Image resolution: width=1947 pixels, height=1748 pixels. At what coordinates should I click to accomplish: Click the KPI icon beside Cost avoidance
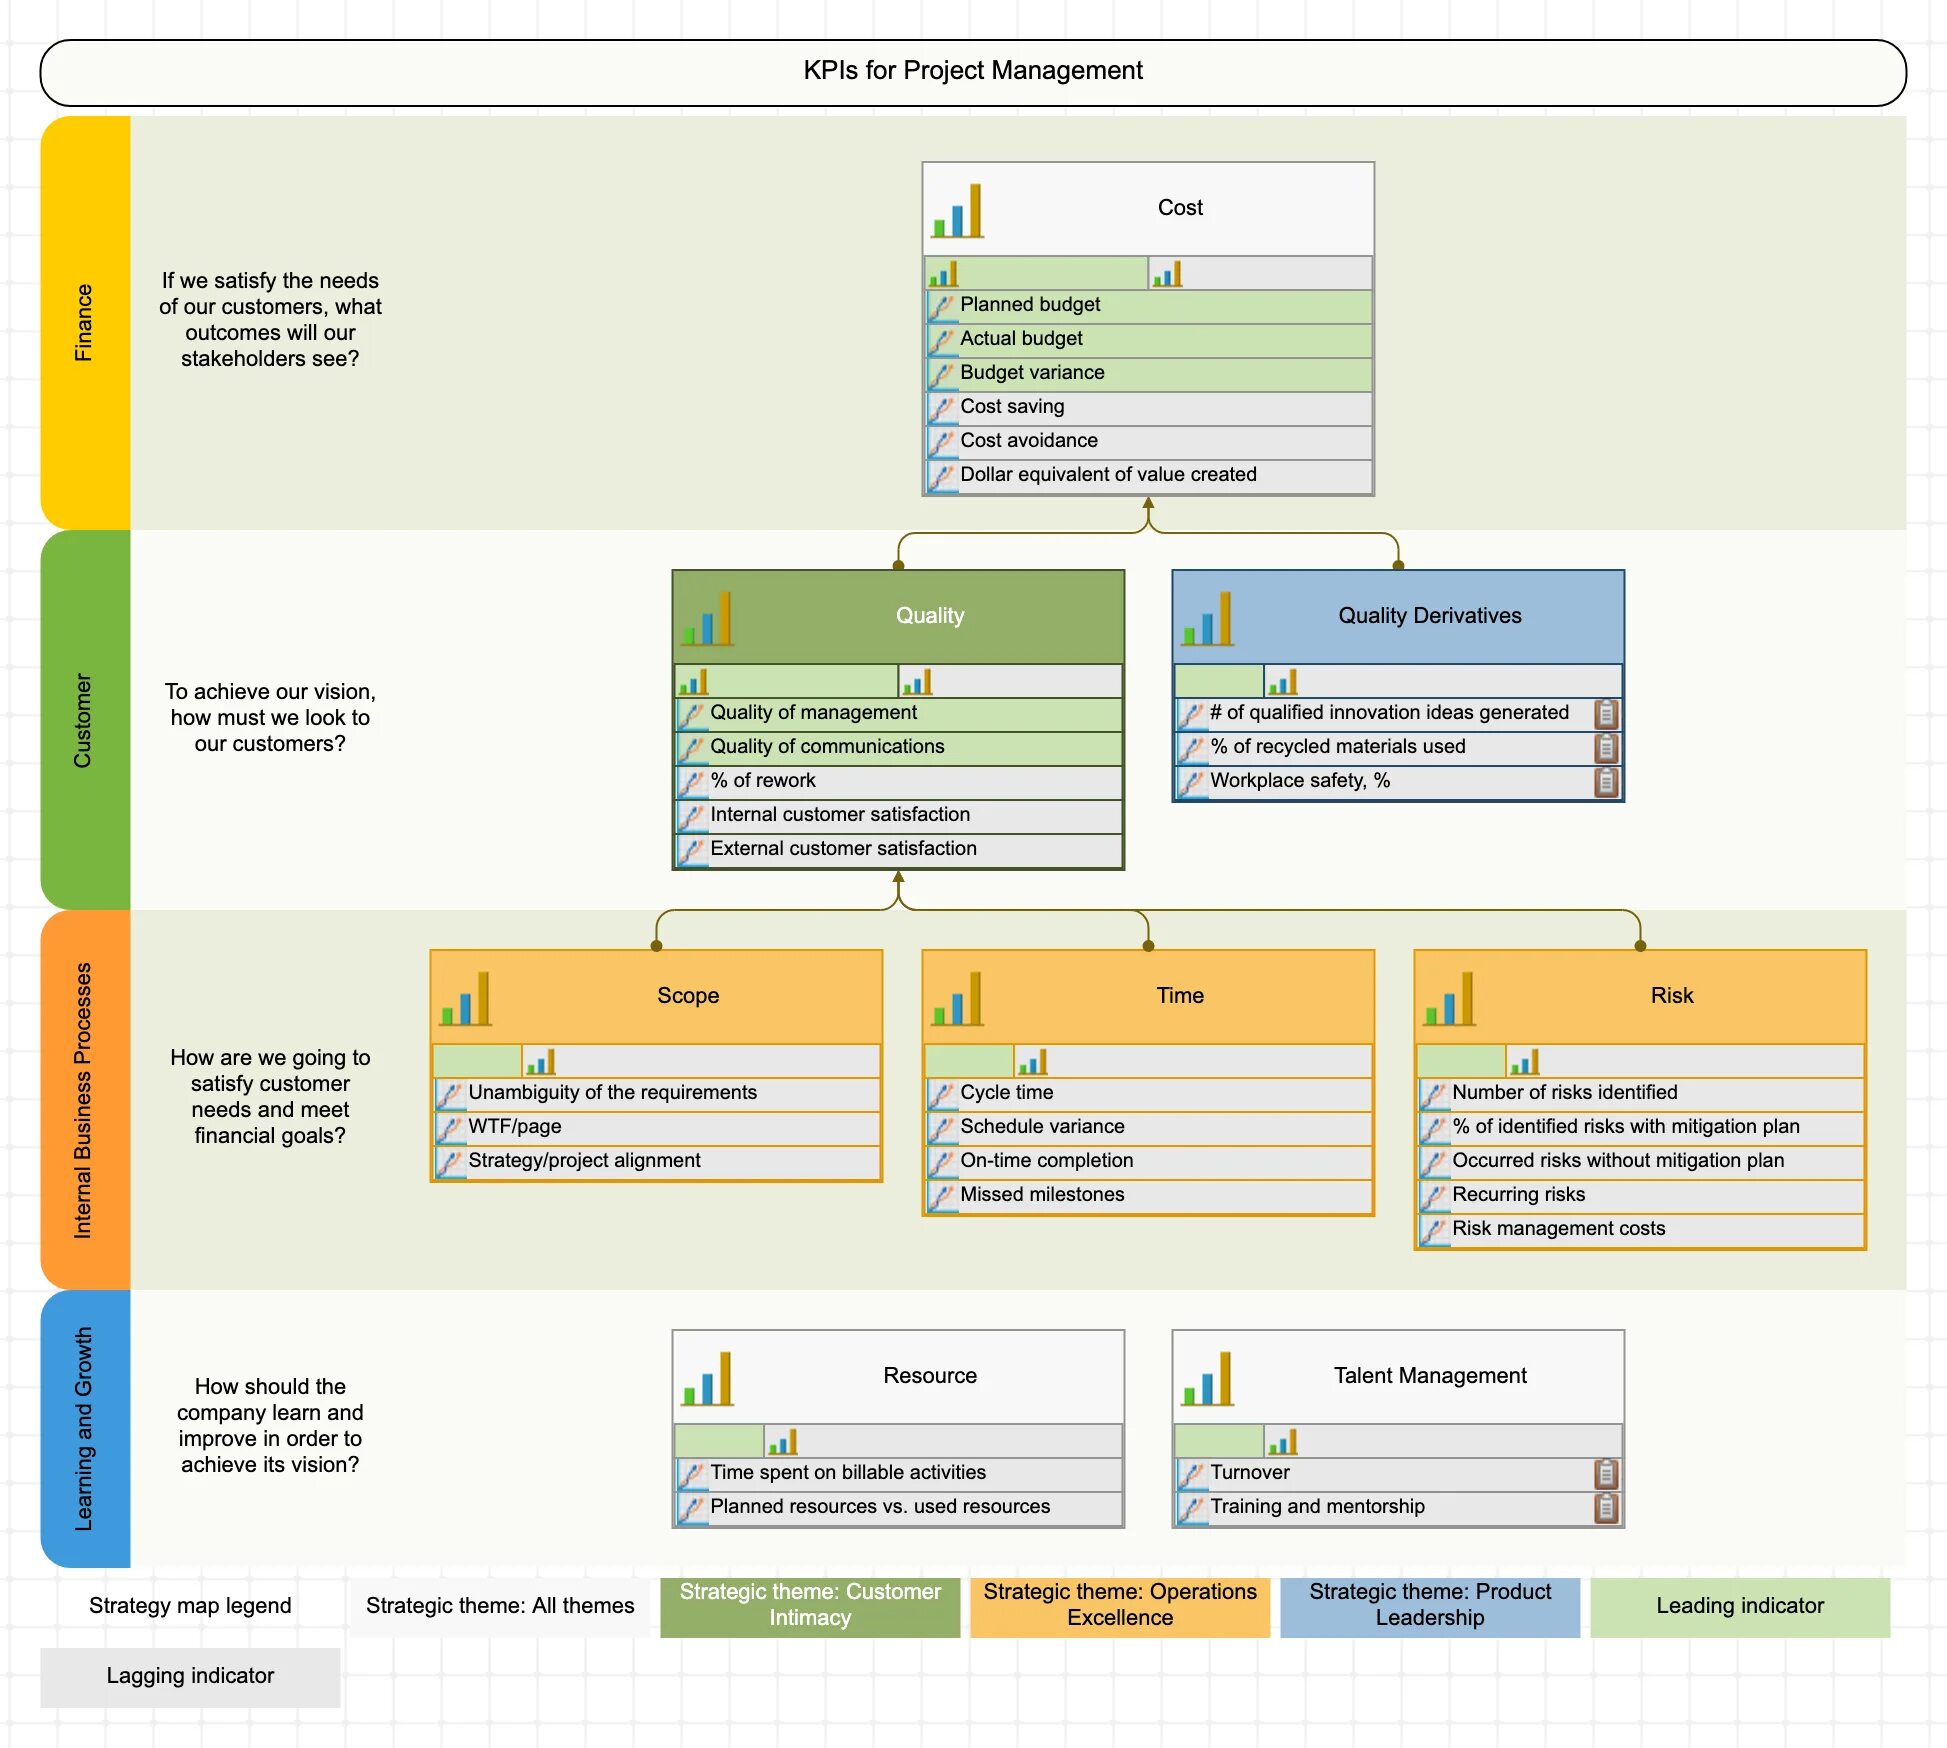tap(941, 442)
